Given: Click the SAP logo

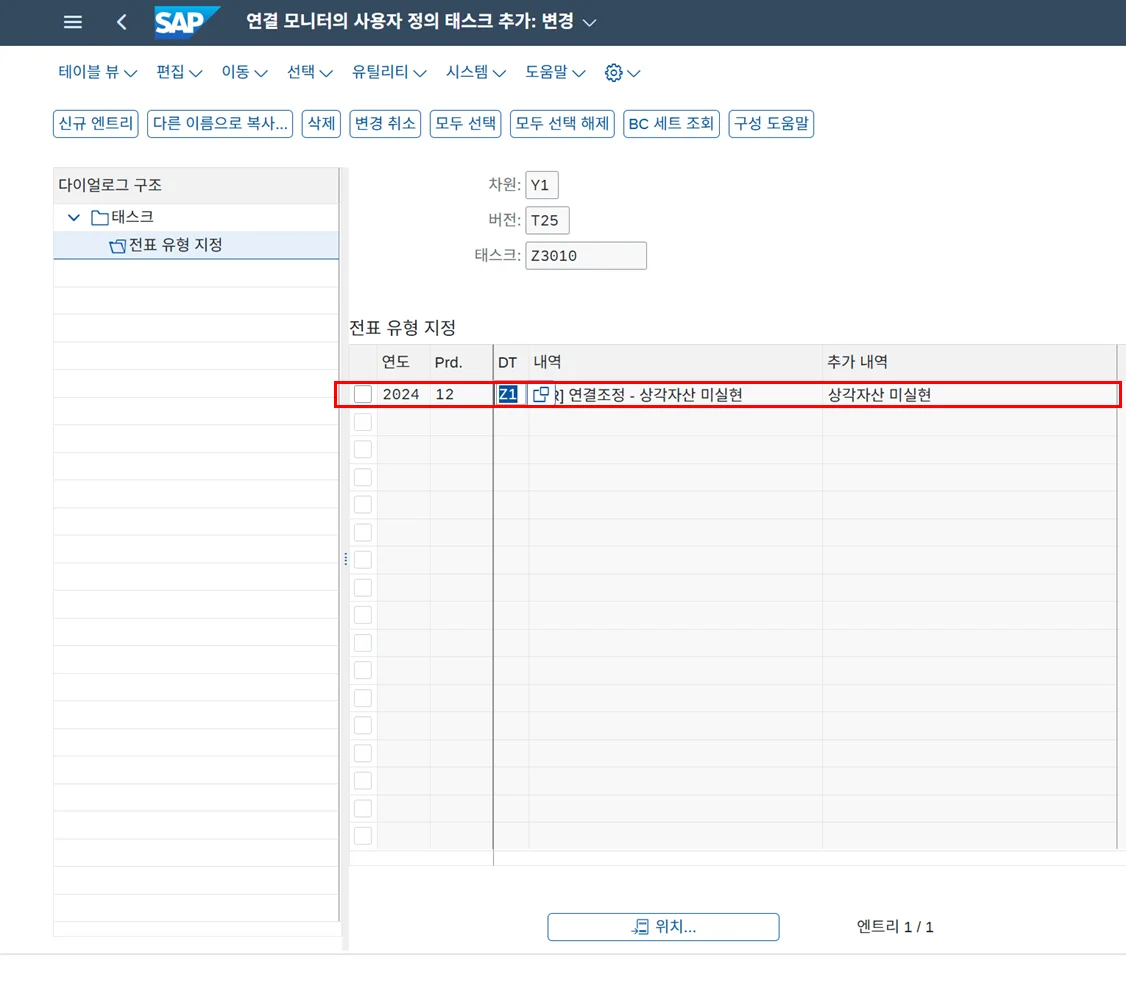Looking at the screenshot, I should click(186, 22).
